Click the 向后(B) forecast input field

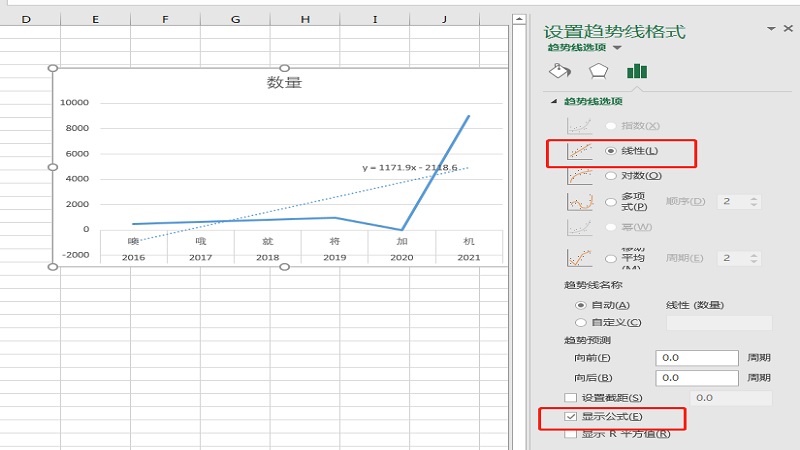point(696,378)
